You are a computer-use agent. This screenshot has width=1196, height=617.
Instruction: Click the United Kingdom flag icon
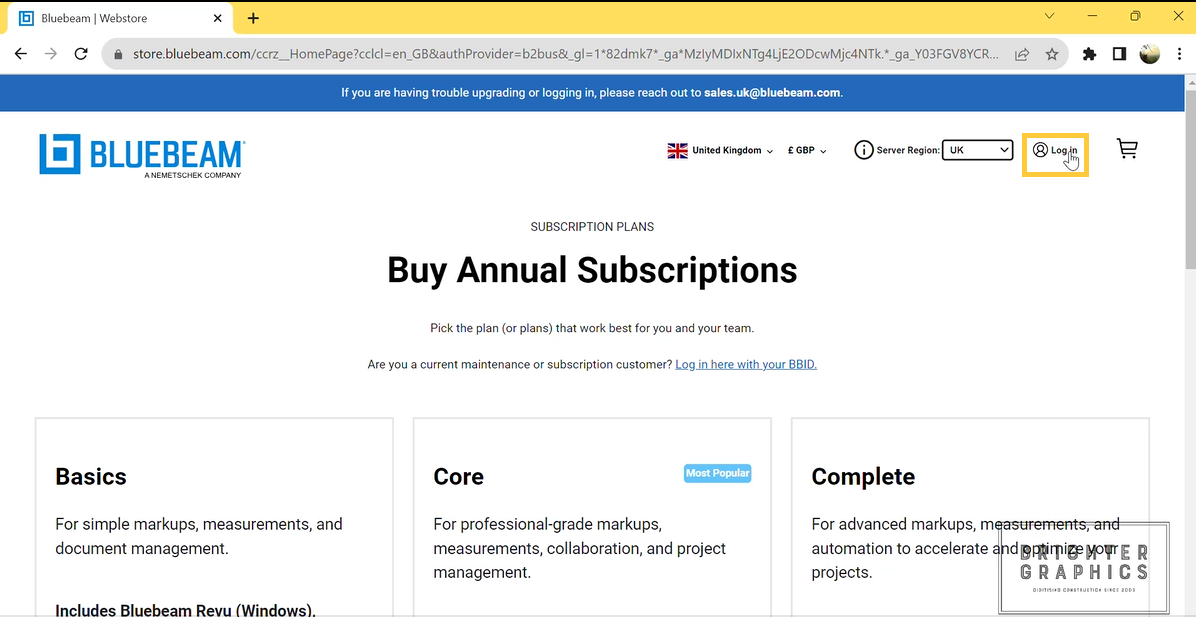(x=677, y=150)
